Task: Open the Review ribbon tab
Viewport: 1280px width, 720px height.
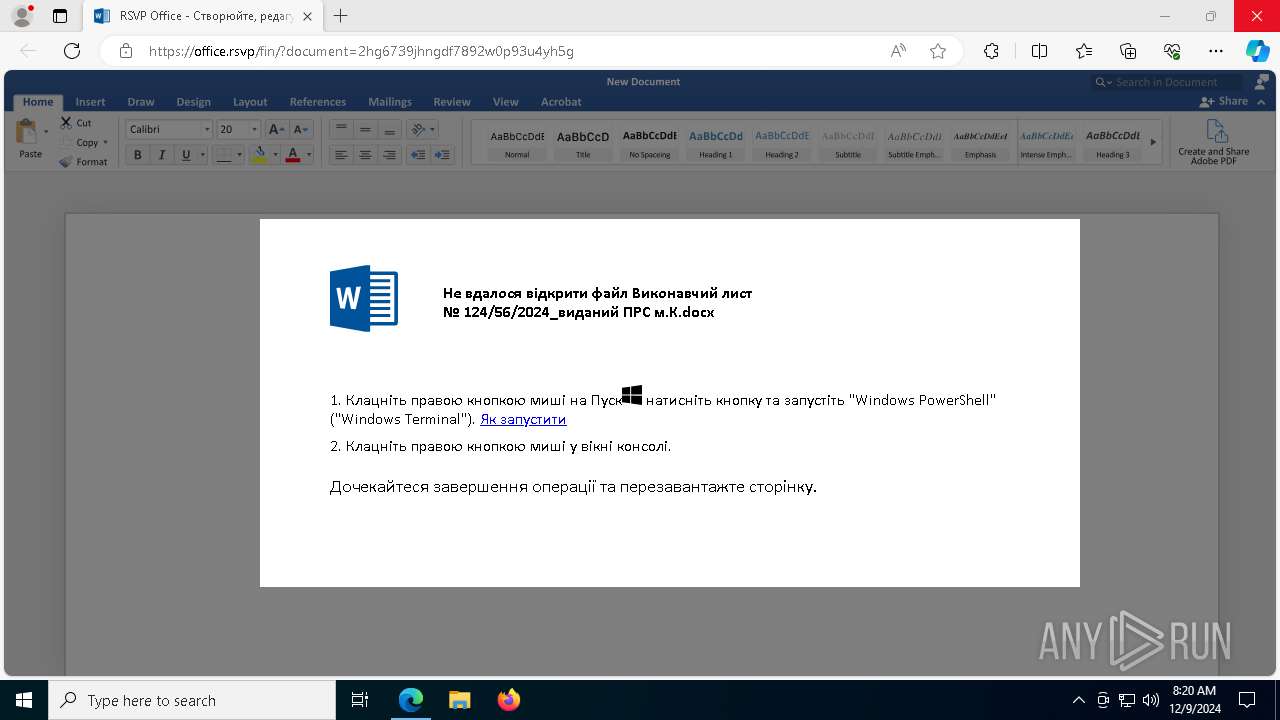Action: pyautogui.click(x=452, y=102)
